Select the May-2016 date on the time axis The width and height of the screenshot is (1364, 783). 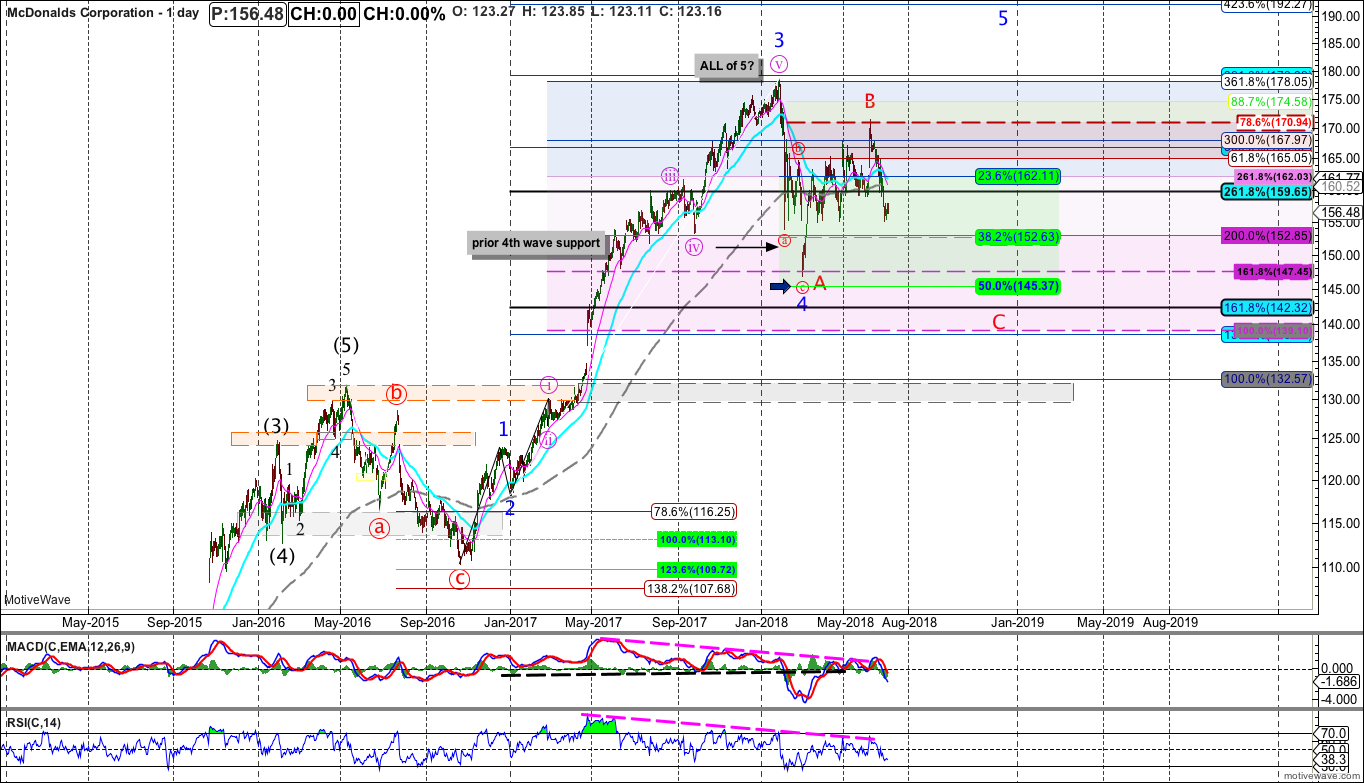click(x=339, y=622)
